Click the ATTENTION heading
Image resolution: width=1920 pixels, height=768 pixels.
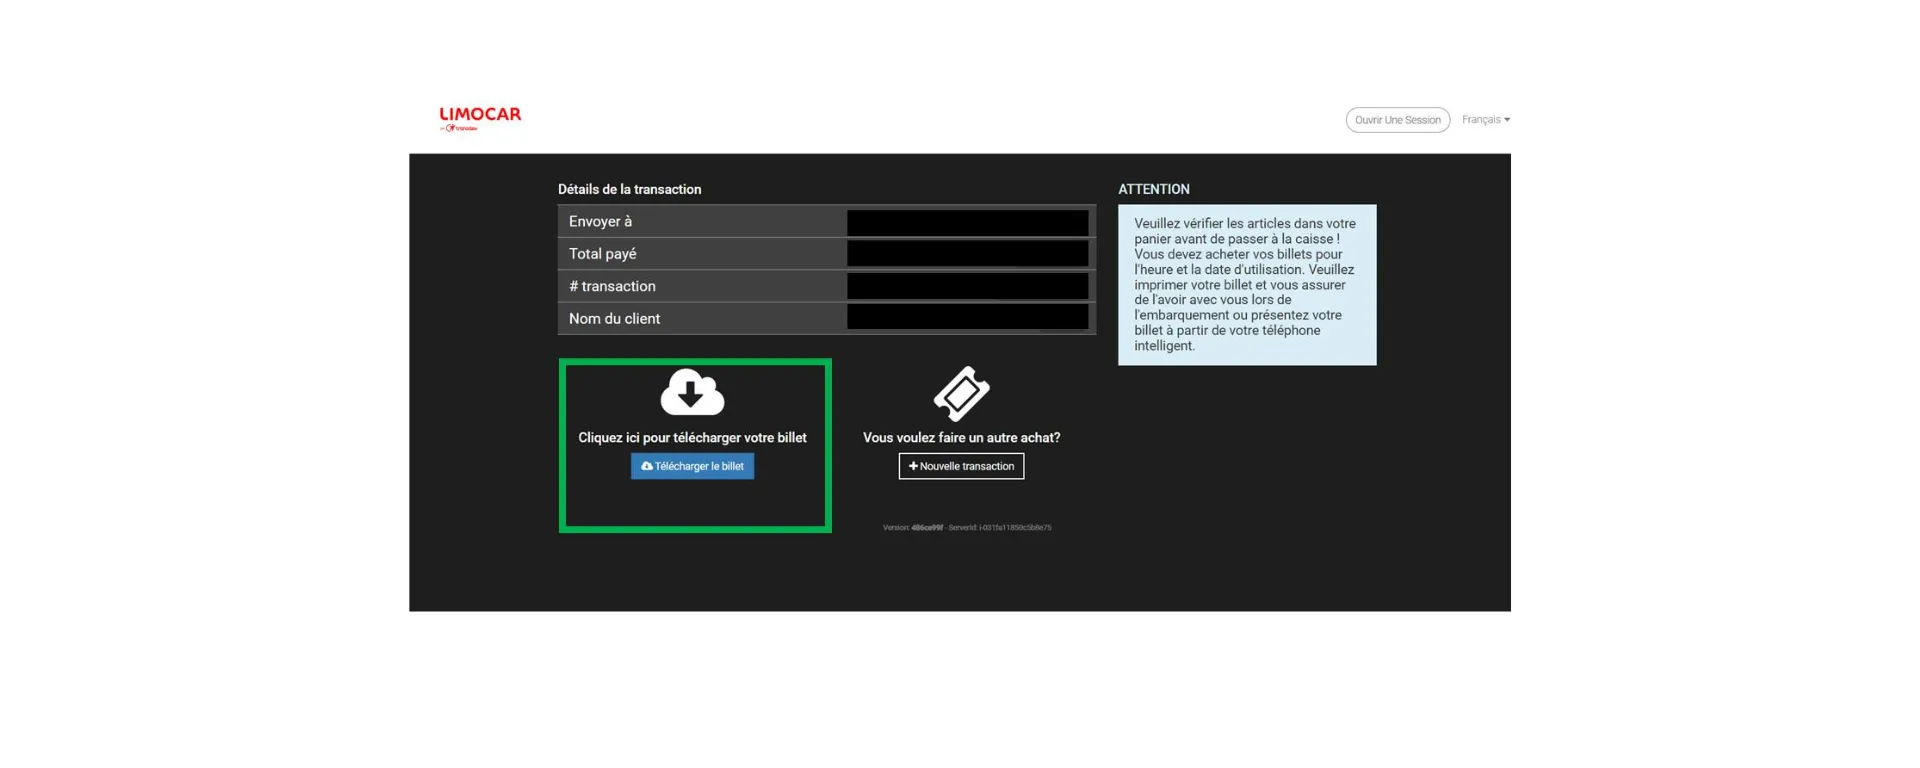(1154, 189)
